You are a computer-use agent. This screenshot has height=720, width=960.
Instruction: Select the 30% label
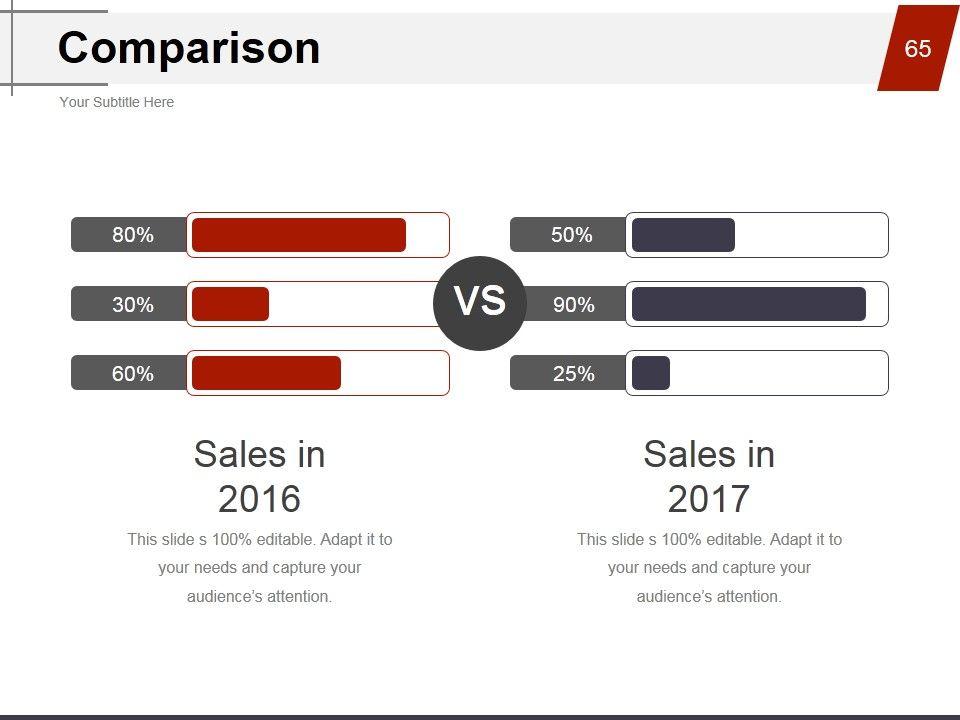132,305
